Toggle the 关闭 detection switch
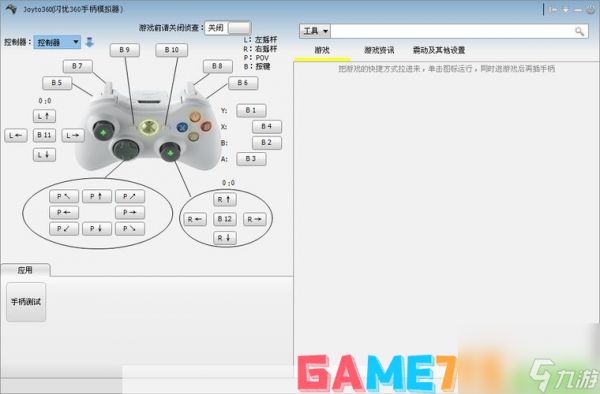600x394 pixels. [228, 28]
